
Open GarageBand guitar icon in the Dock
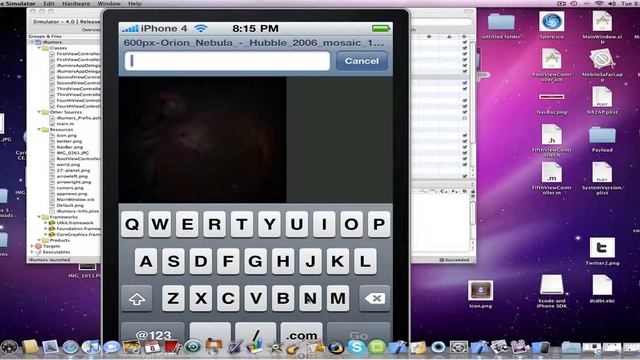coord(293,348)
